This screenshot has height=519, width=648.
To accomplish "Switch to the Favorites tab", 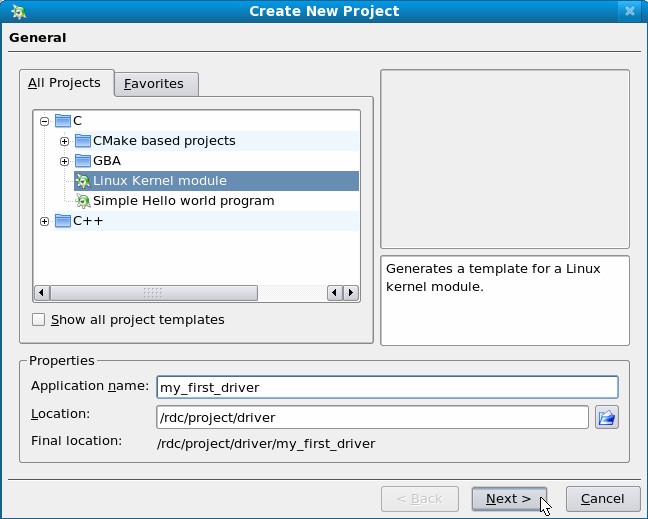I will point(154,84).
